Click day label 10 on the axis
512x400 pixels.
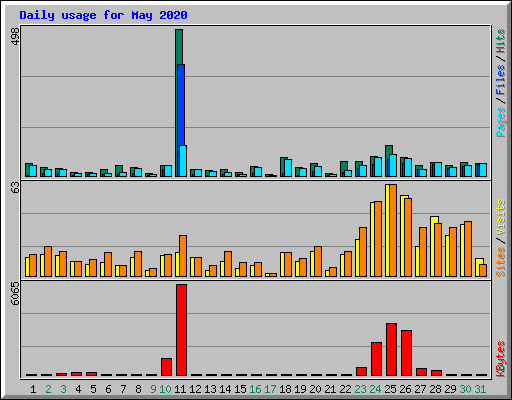click(x=165, y=389)
